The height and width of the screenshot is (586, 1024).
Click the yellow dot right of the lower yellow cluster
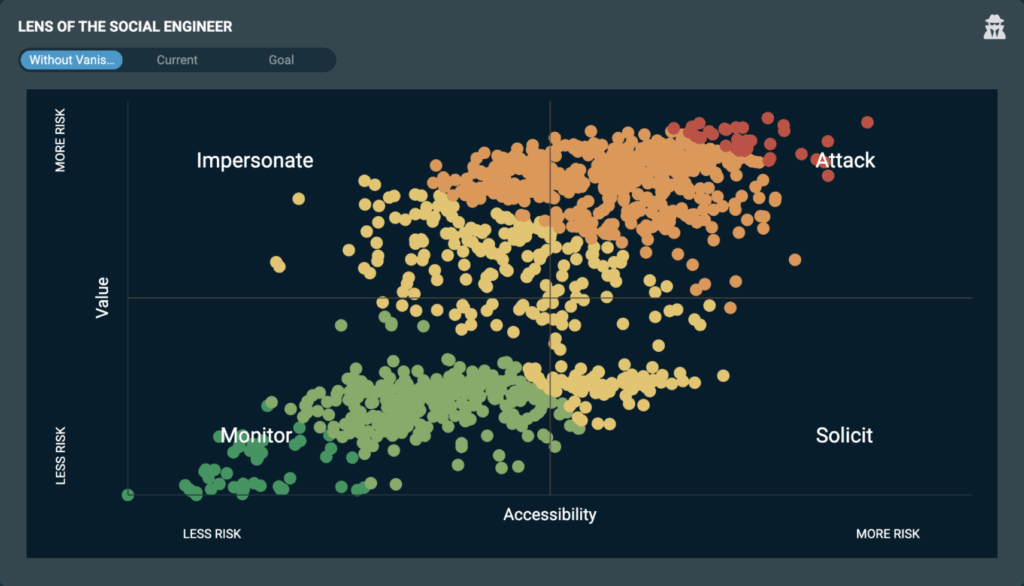(723, 376)
